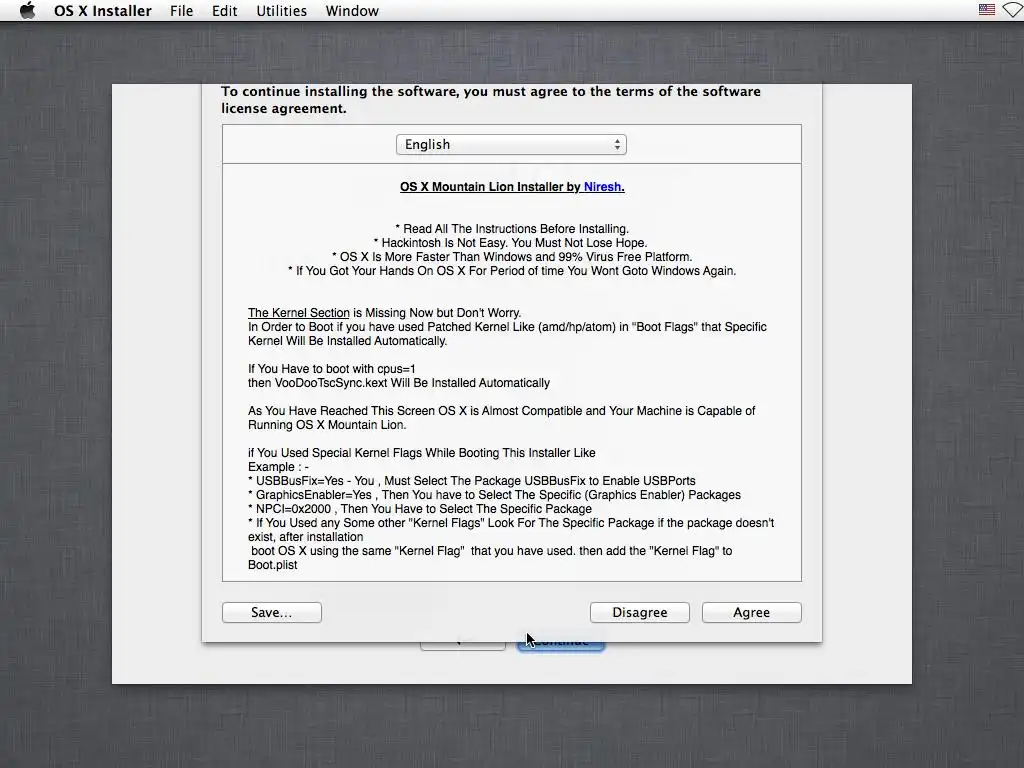Click the "Boot.plist" text

(x=272, y=565)
